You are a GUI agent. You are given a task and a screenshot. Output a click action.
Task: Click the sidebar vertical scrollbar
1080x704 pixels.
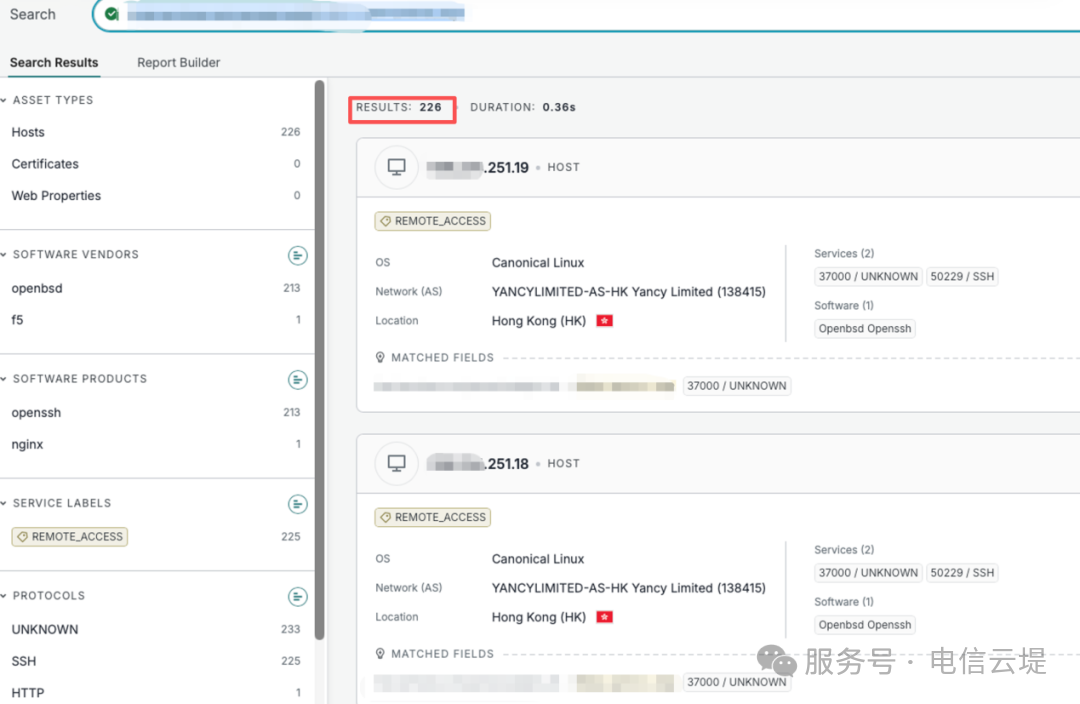coord(320,360)
